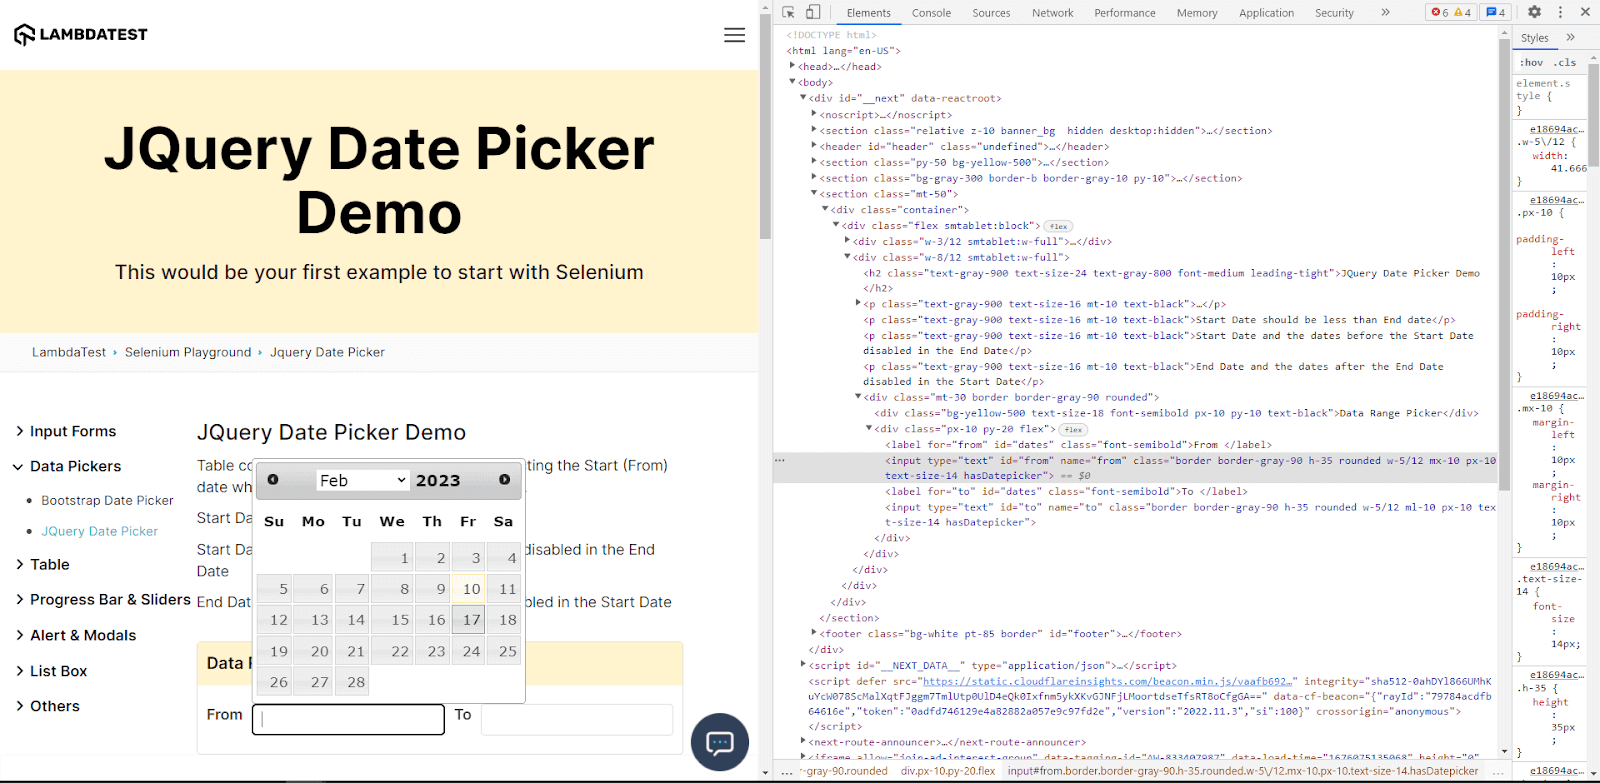Open the Application tab
Viewport: 1600px width, 783px height.
(x=1266, y=13)
